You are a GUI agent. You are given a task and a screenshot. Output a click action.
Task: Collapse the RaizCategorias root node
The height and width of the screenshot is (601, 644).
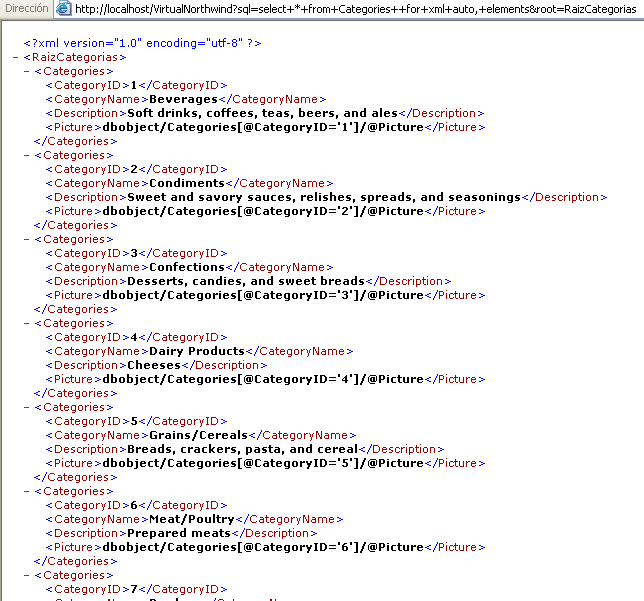coord(16,58)
